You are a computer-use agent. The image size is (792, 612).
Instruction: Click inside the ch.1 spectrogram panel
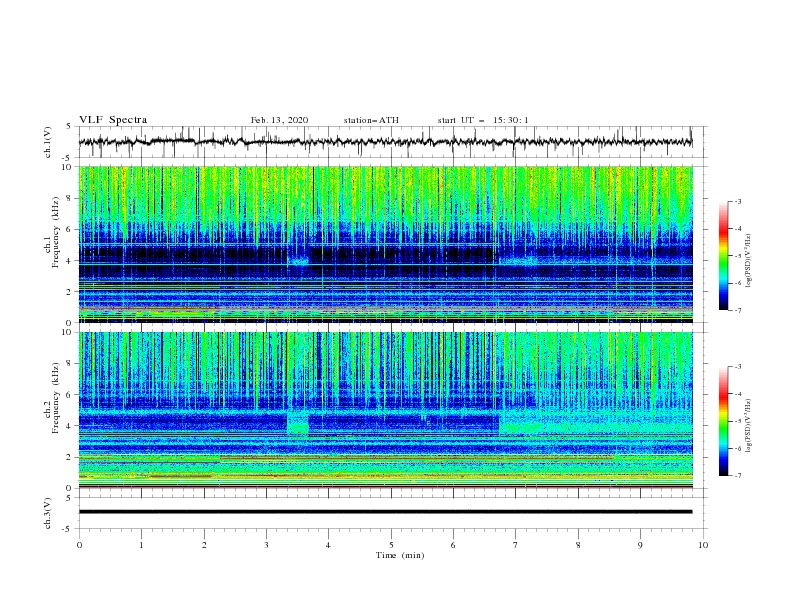pyautogui.click(x=385, y=244)
